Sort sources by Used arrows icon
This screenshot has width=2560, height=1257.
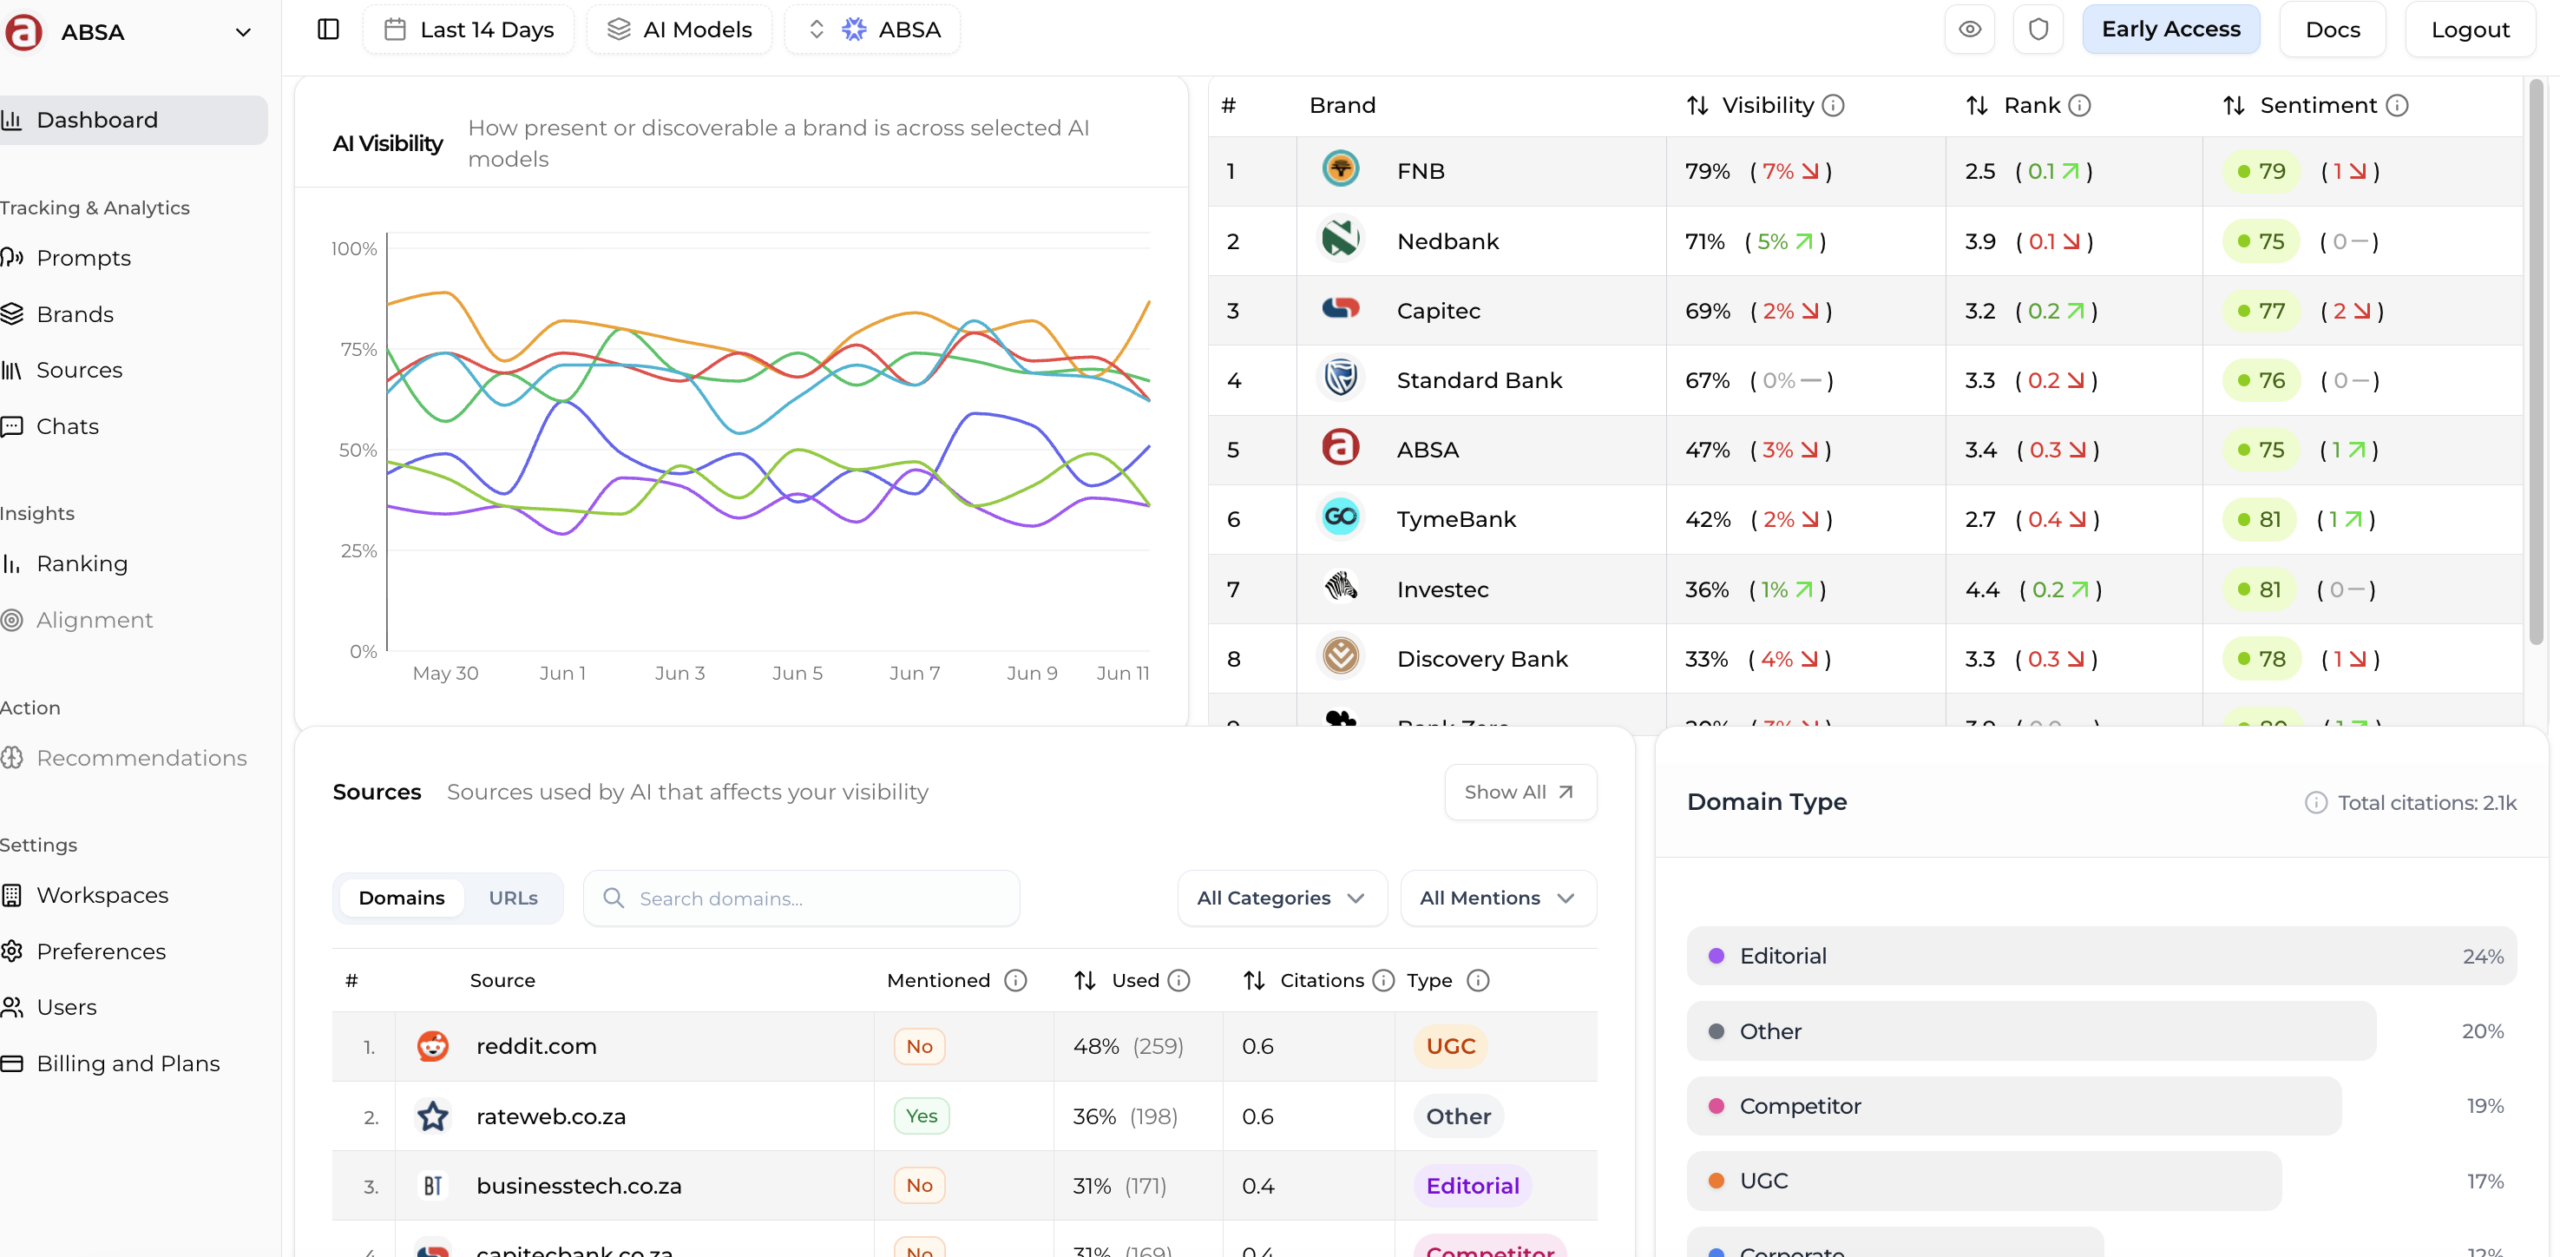tap(1085, 980)
